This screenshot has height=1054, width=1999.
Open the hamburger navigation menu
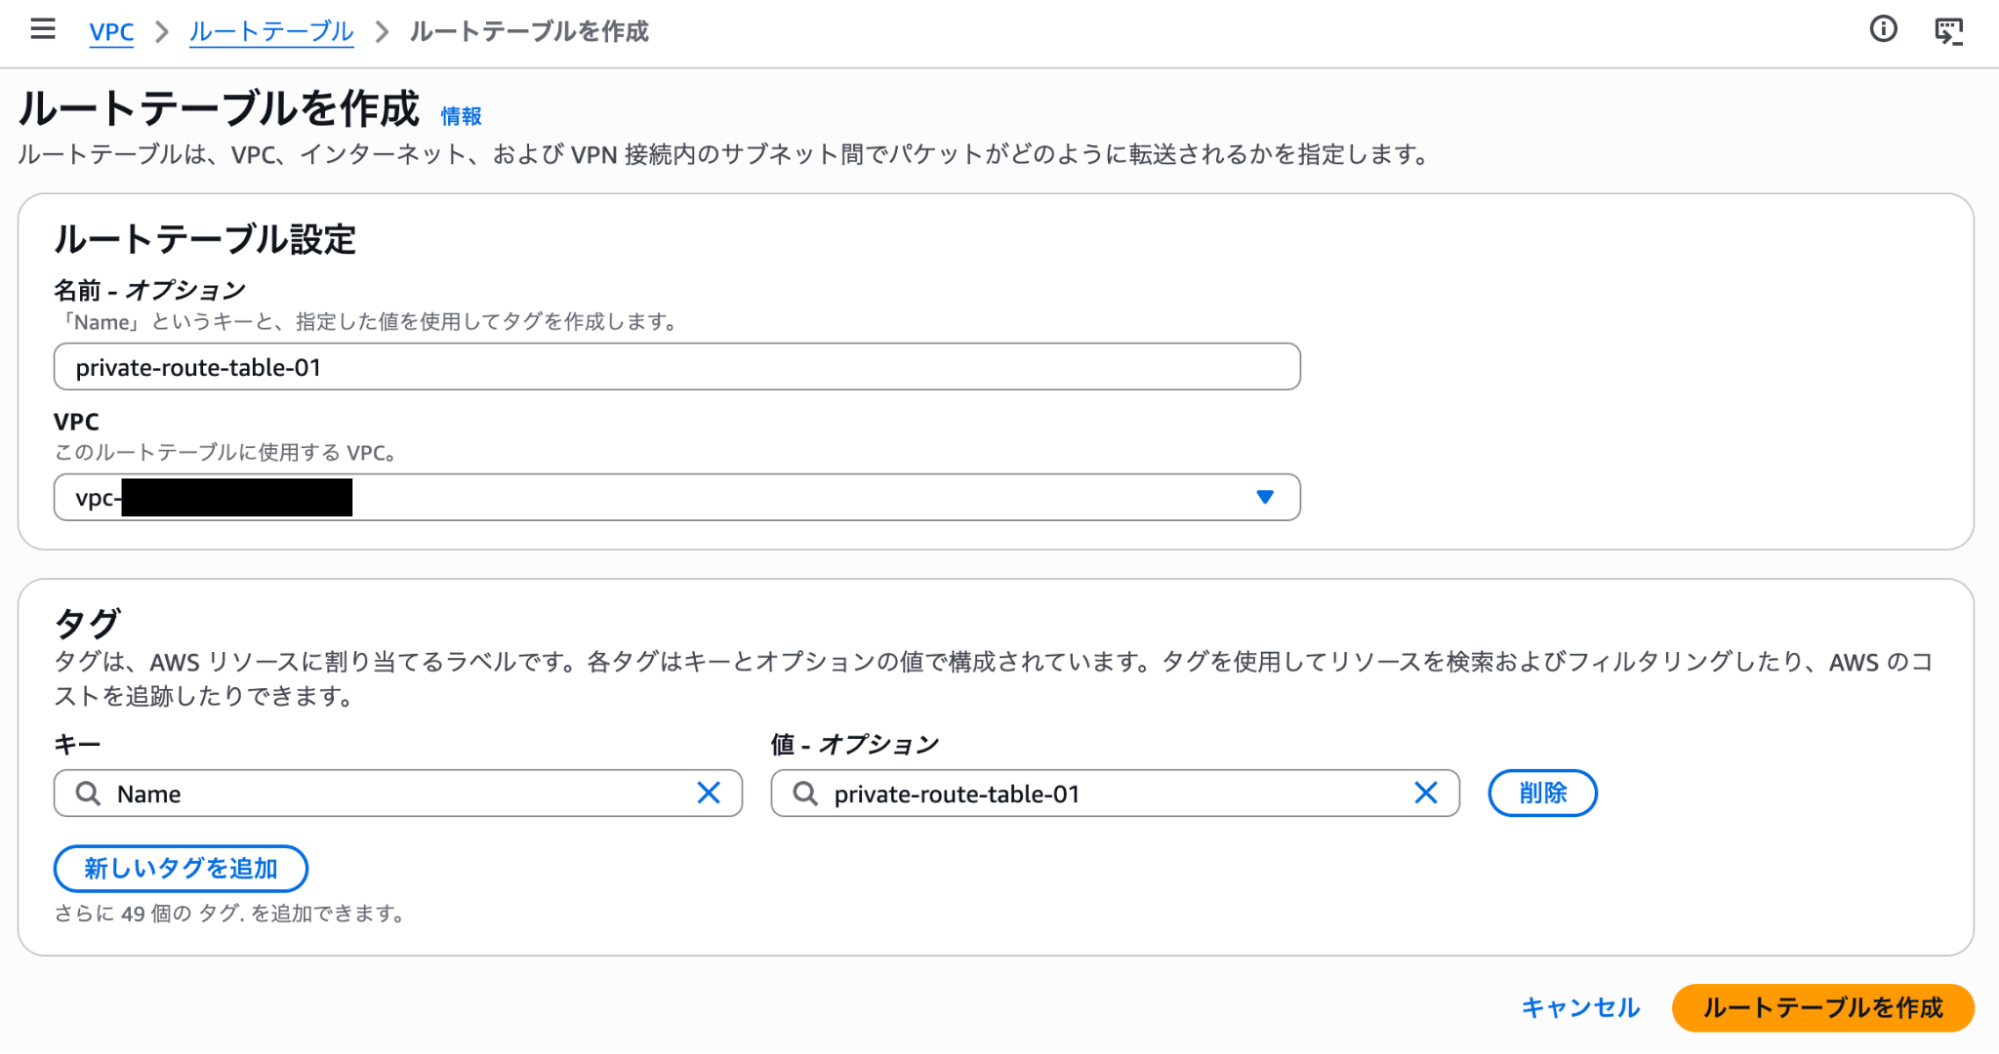pyautogui.click(x=42, y=30)
